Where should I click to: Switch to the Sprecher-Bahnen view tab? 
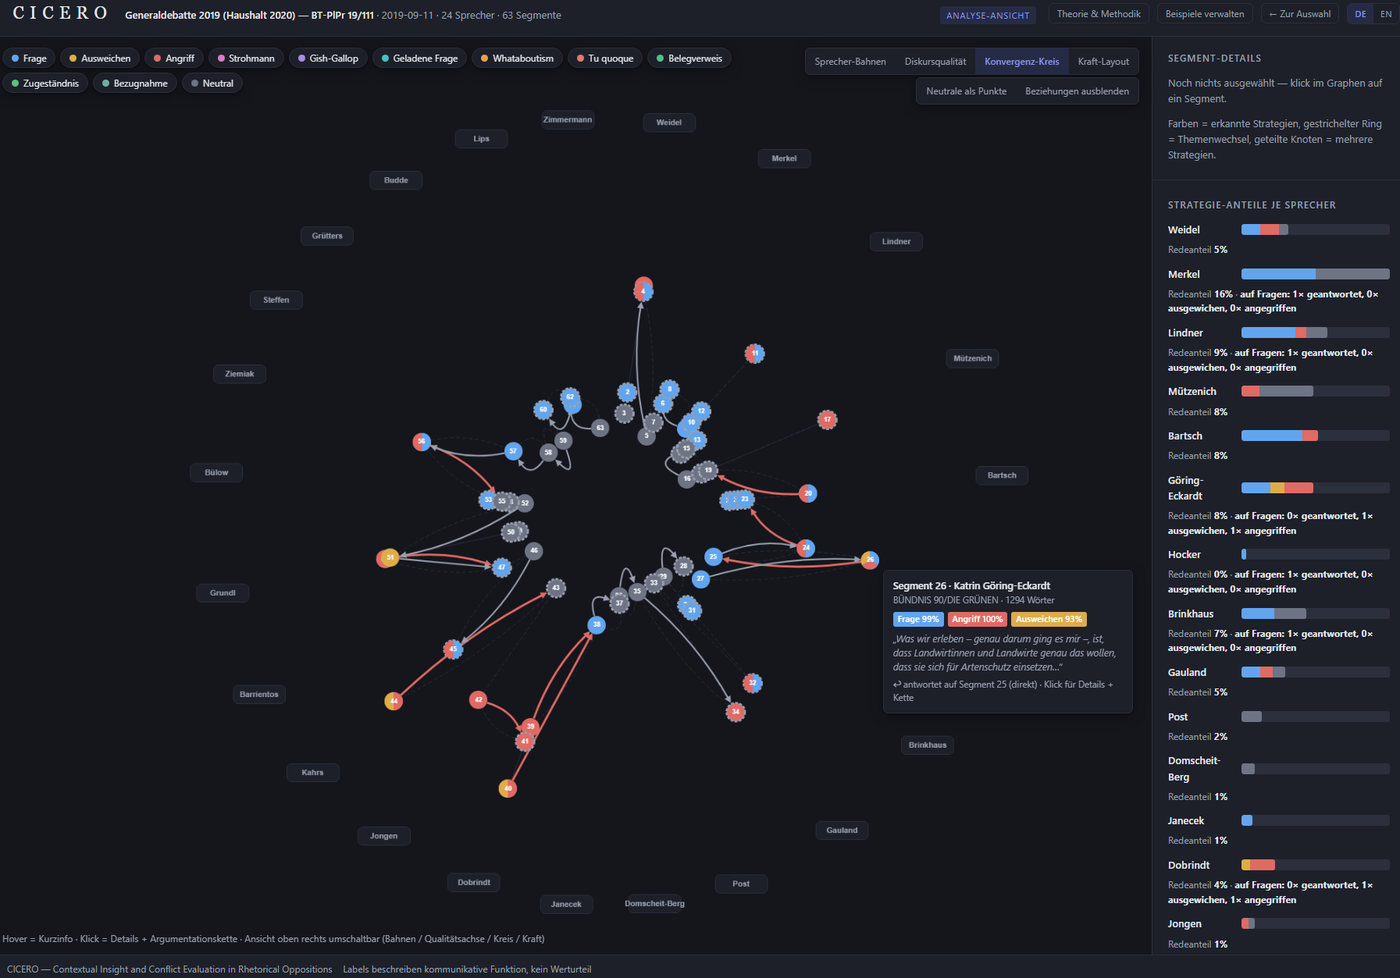(850, 61)
